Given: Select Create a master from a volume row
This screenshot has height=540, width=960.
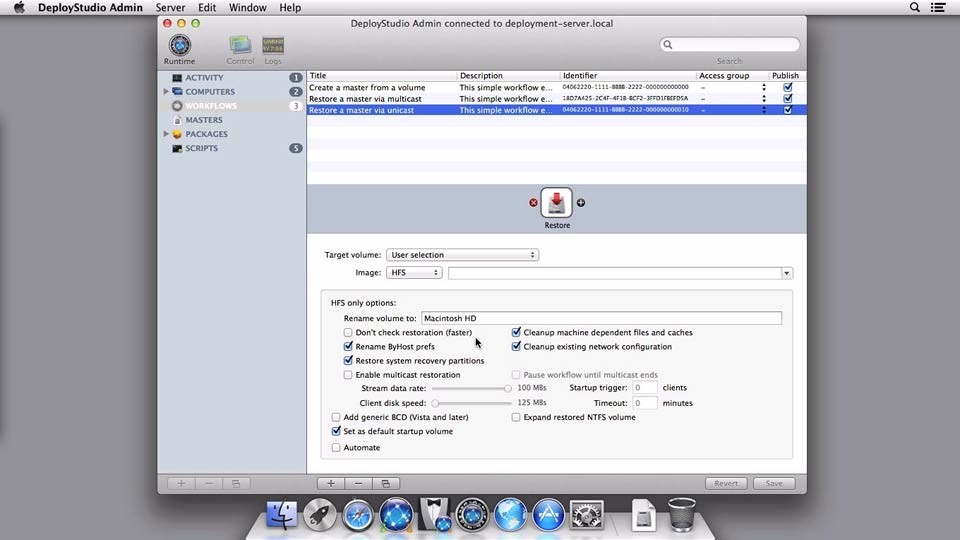Looking at the screenshot, I should pyautogui.click(x=556, y=87).
